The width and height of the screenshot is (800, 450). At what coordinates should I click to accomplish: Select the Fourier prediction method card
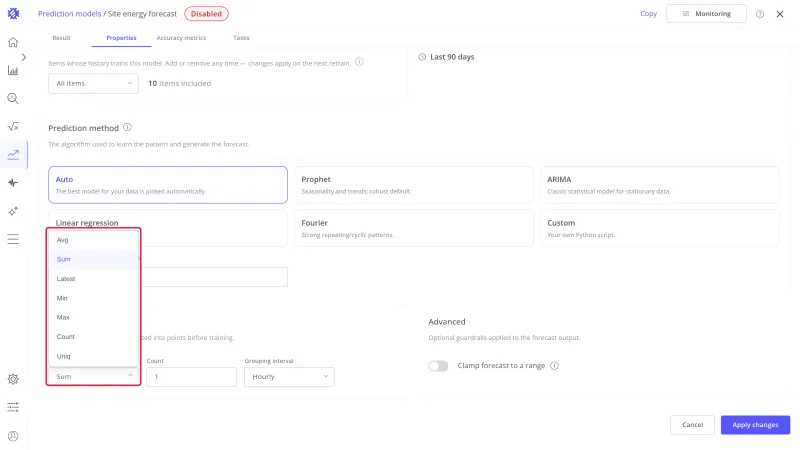tap(414, 228)
